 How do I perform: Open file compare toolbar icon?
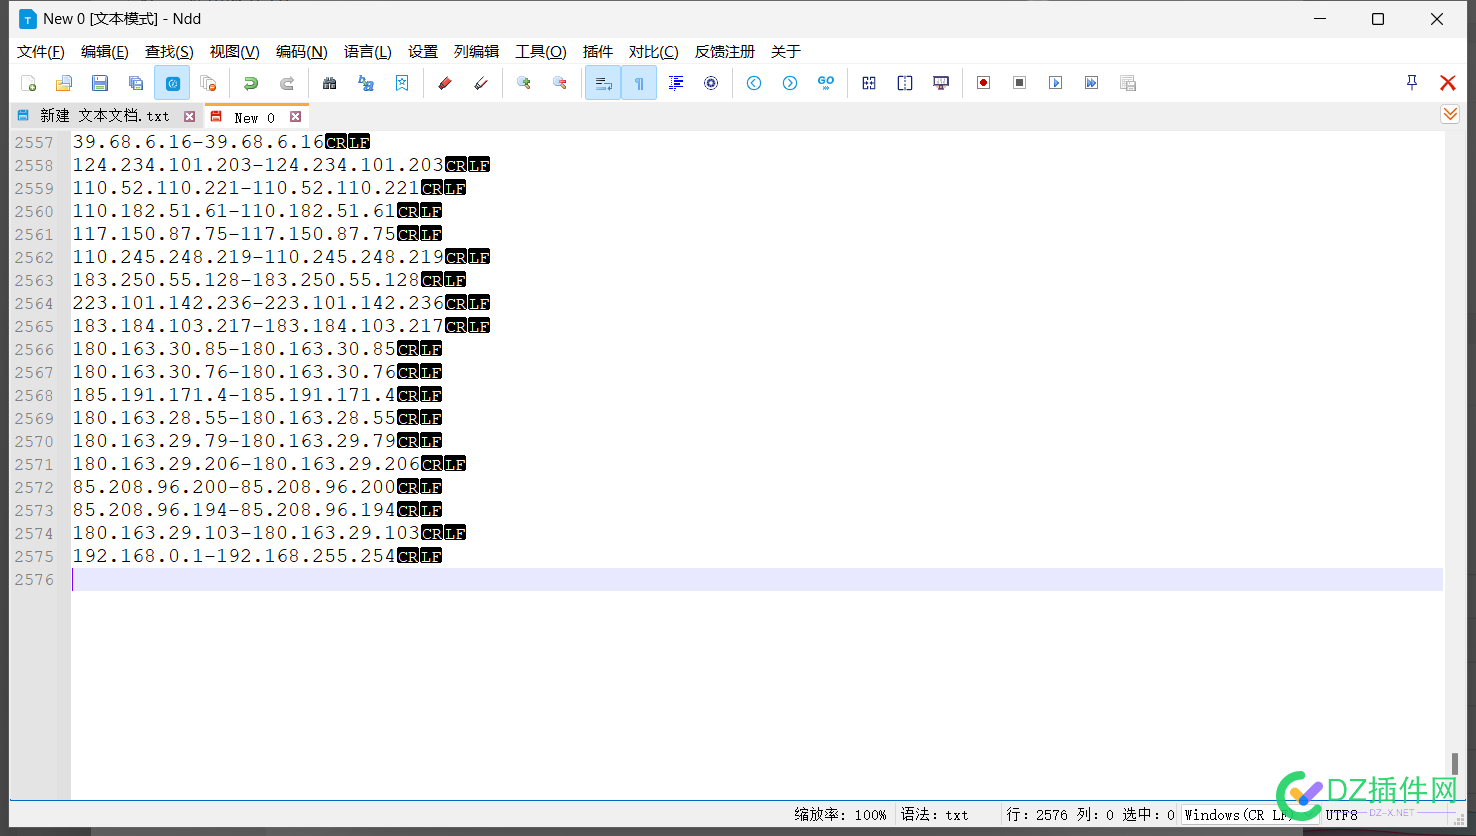pyautogui.click(x=869, y=83)
